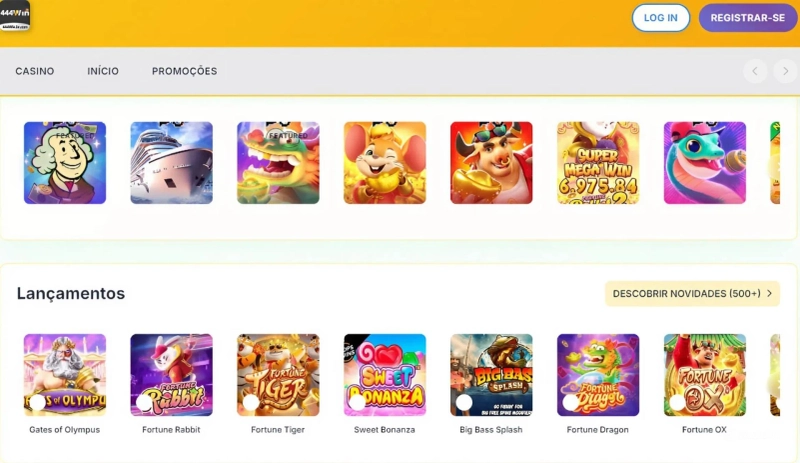Click the left arrow in the navigation bar
This screenshot has width=800, height=463.
[x=755, y=71]
